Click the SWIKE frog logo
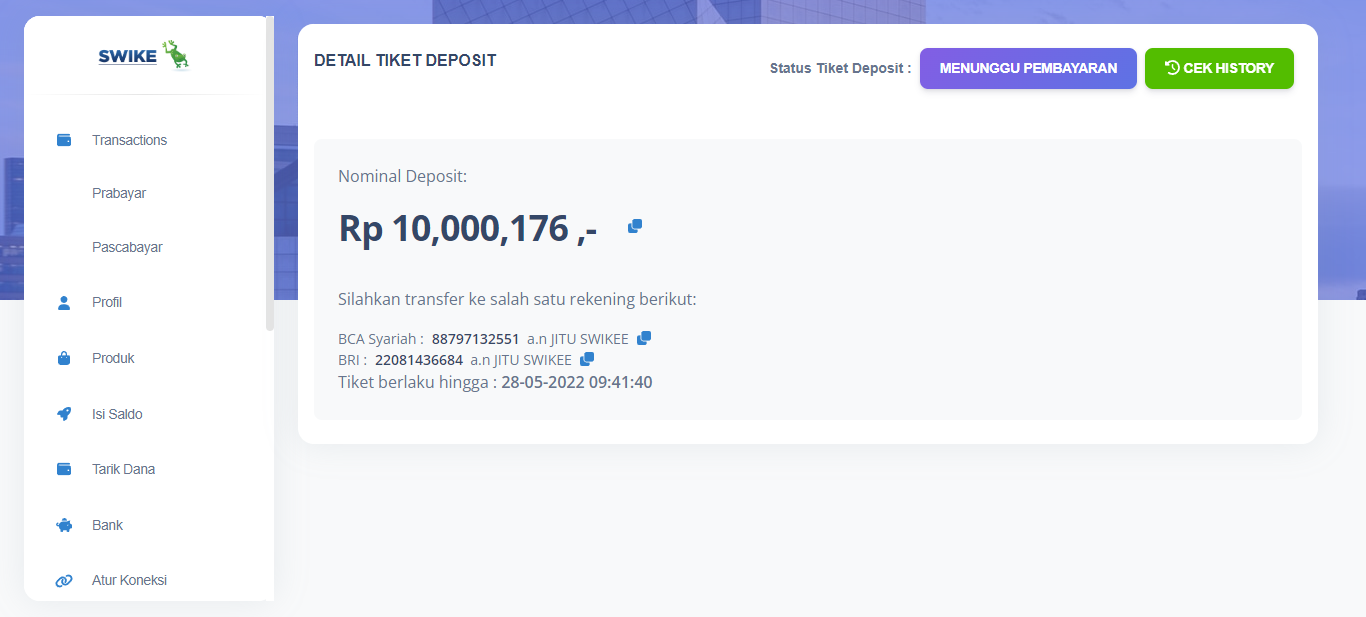Viewport: 1366px width, 617px height. (145, 56)
